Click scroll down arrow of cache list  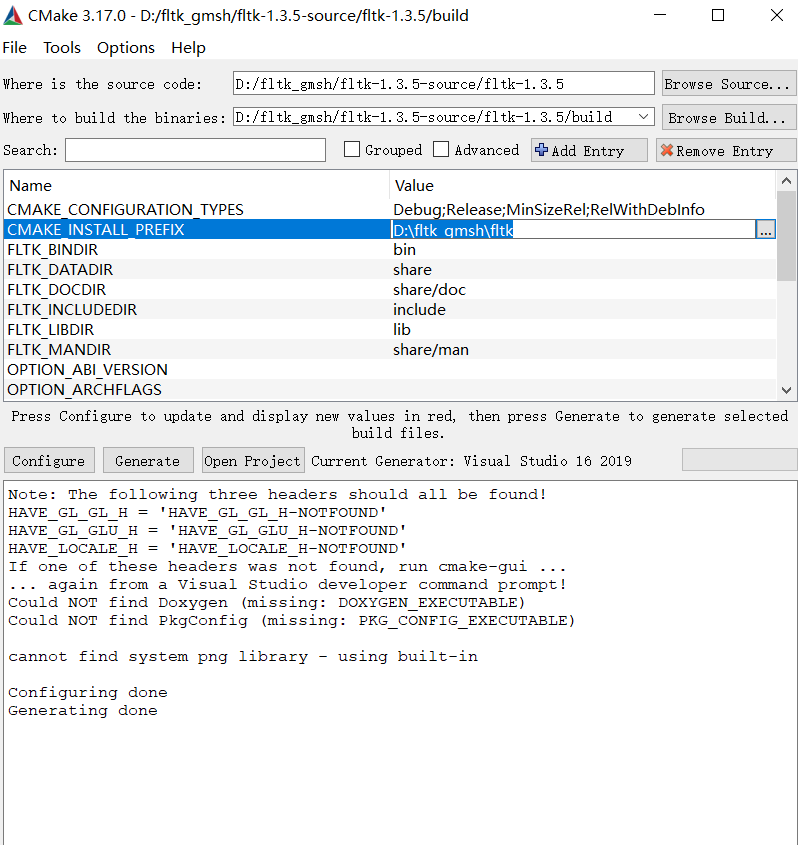(x=786, y=390)
